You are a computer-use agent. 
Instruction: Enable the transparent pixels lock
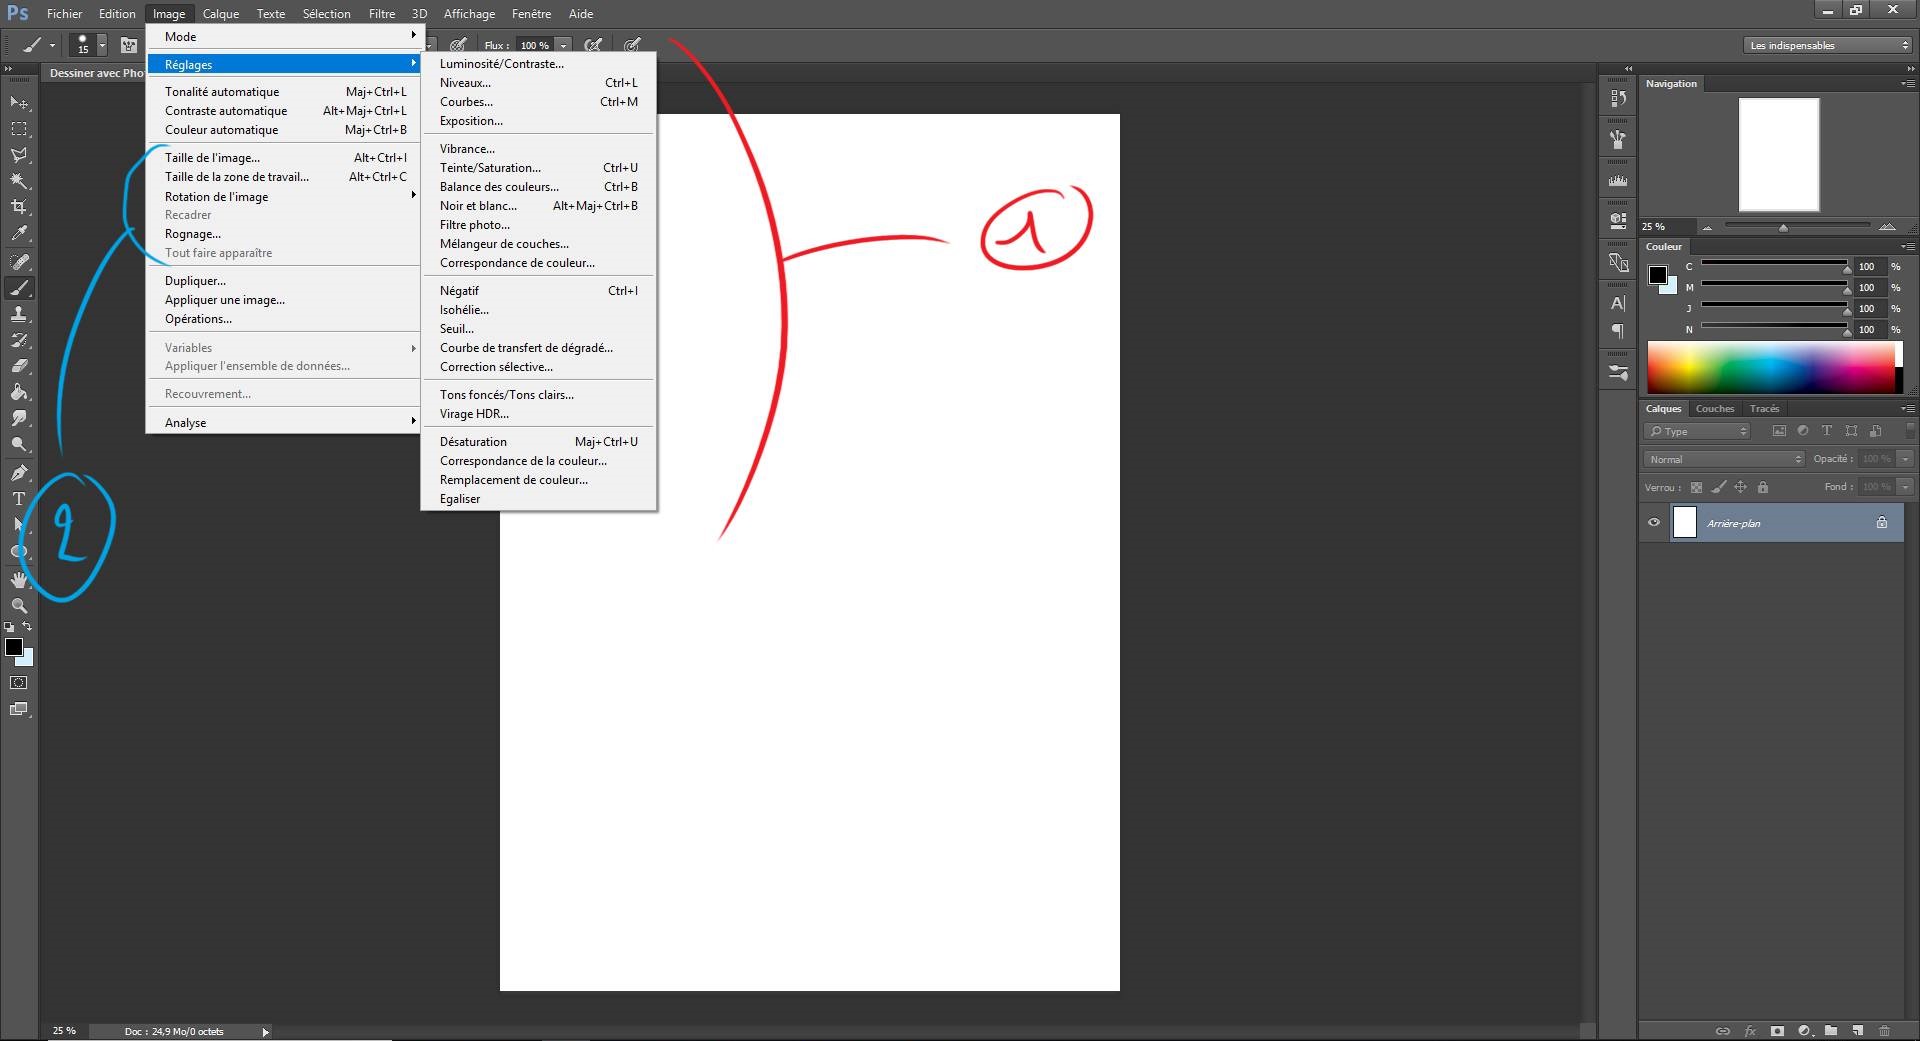click(x=1697, y=487)
